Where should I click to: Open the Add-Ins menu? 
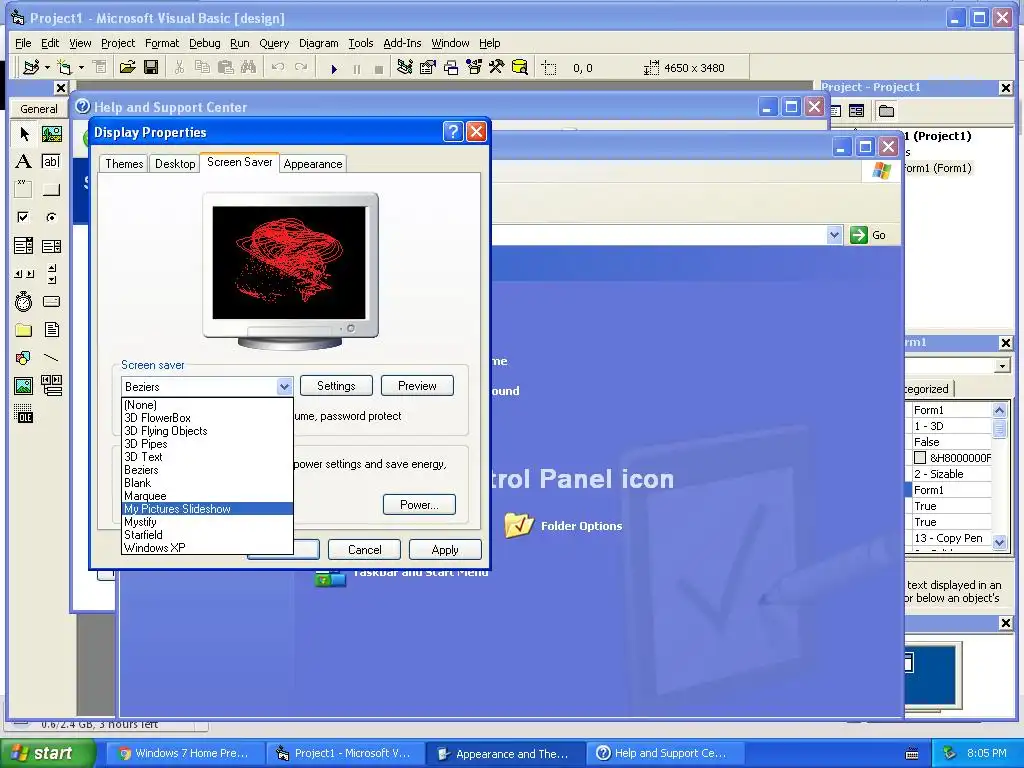(402, 43)
